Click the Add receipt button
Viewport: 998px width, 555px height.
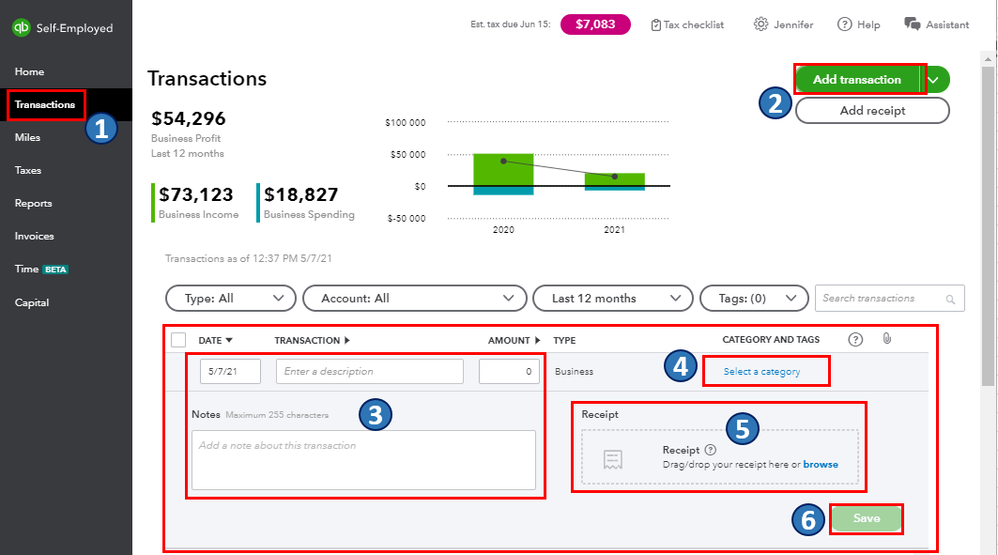872,111
